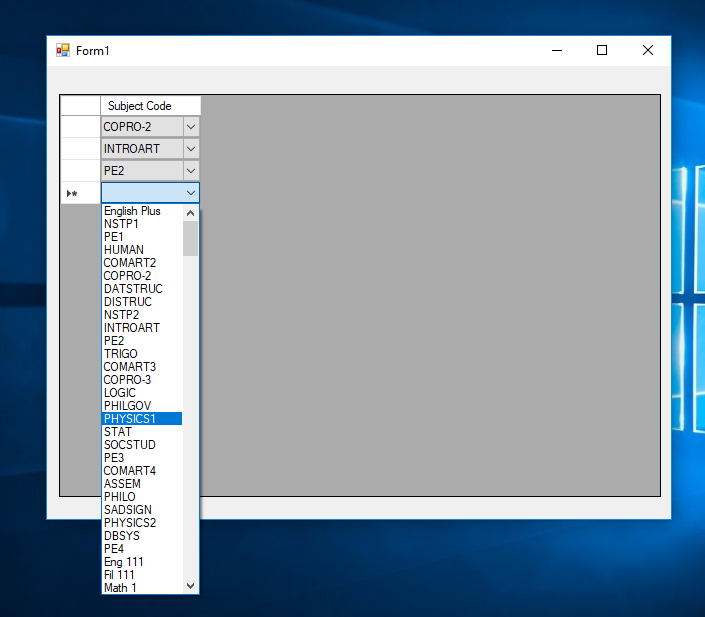Collapse the open combo box in new row
This screenshot has height=617, width=705.
(x=191, y=192)
